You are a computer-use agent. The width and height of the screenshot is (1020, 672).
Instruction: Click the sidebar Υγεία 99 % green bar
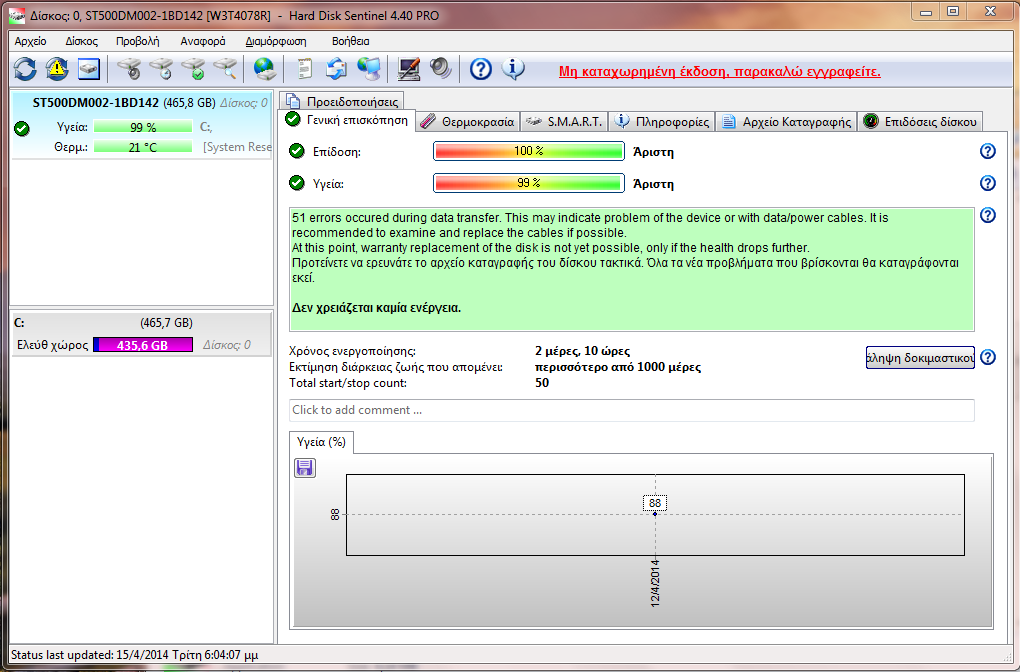coord(143,127)
